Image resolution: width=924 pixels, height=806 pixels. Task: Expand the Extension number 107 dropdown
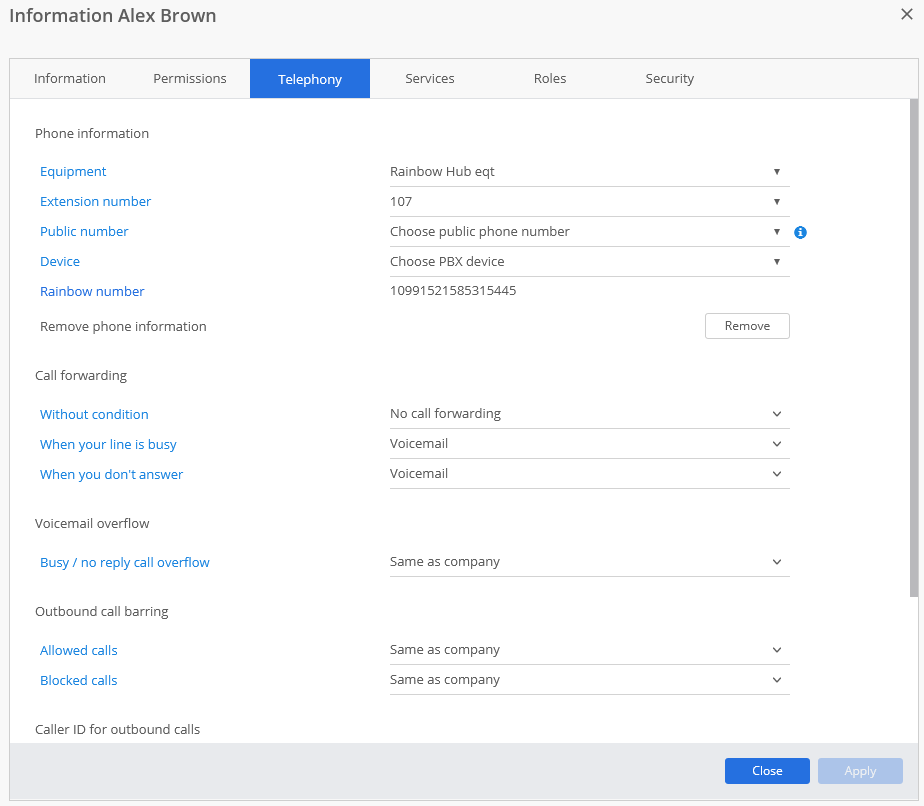(x=589, y=202)
